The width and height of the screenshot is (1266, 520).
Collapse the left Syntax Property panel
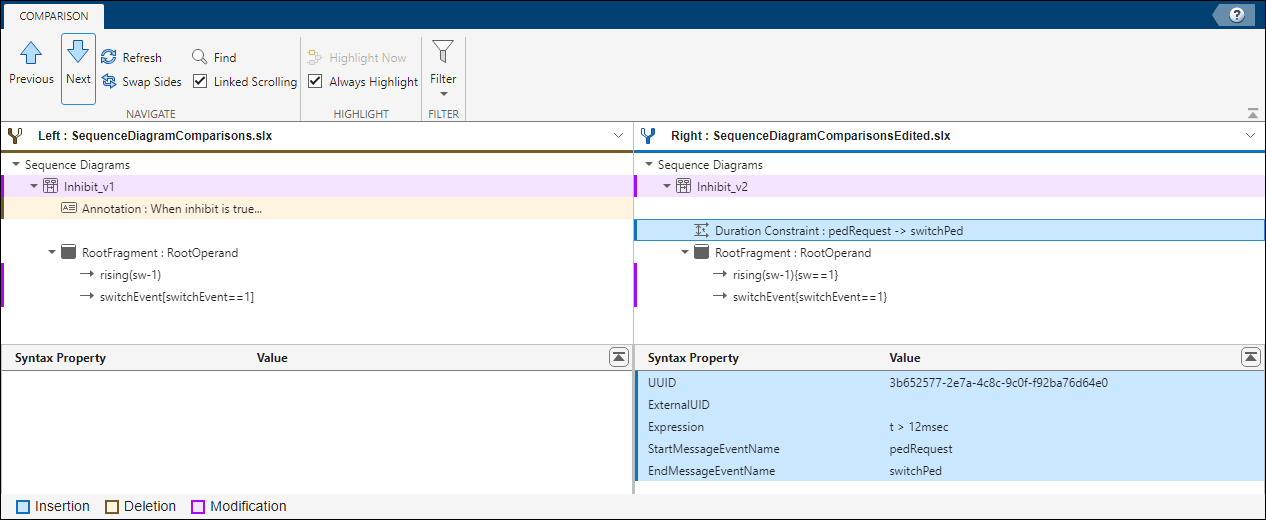(618, 357)
